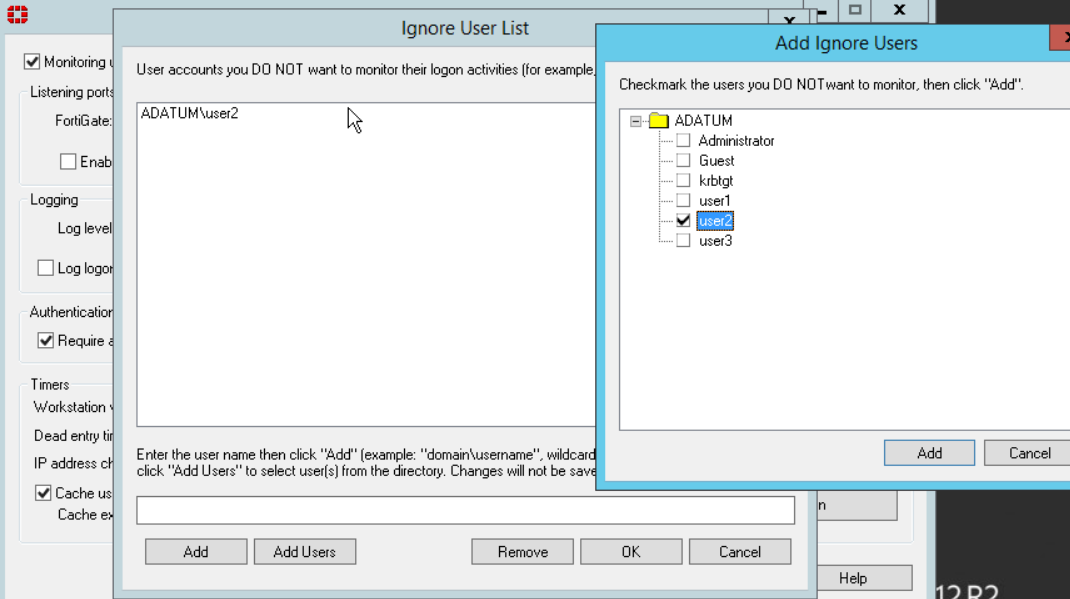Check the Administrator user checkbox
This screenshot has height=599, width=1070.
(684, 141)
